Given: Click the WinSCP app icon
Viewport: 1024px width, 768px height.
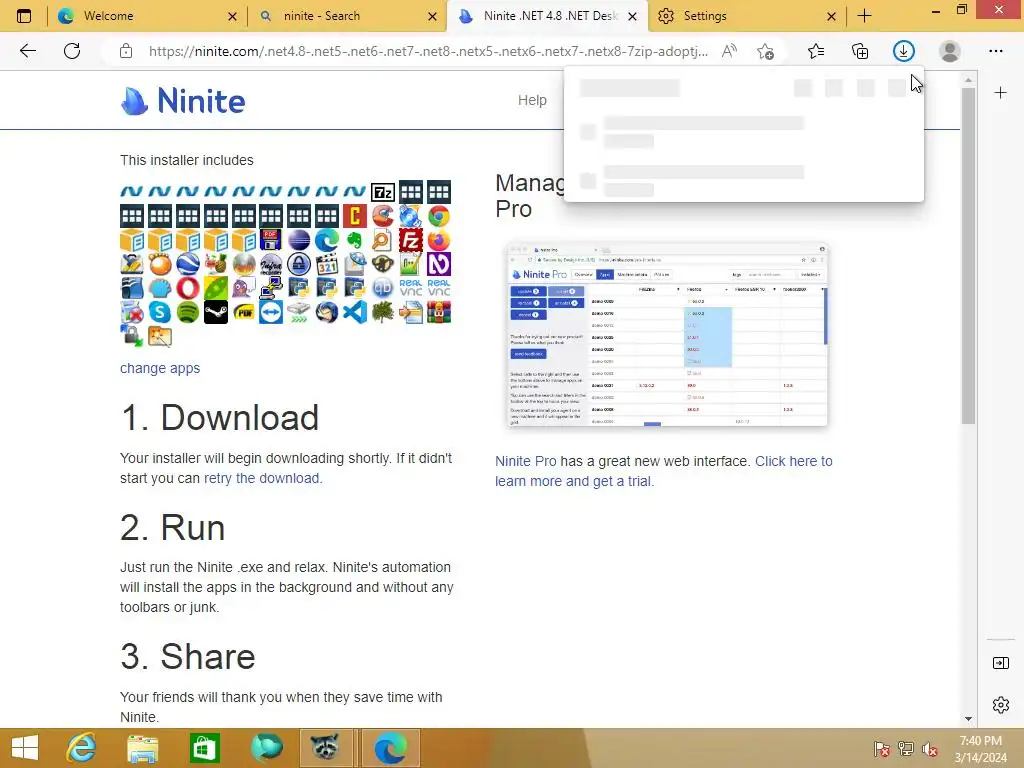Looking at the screenshot, I should pos(131,336).
